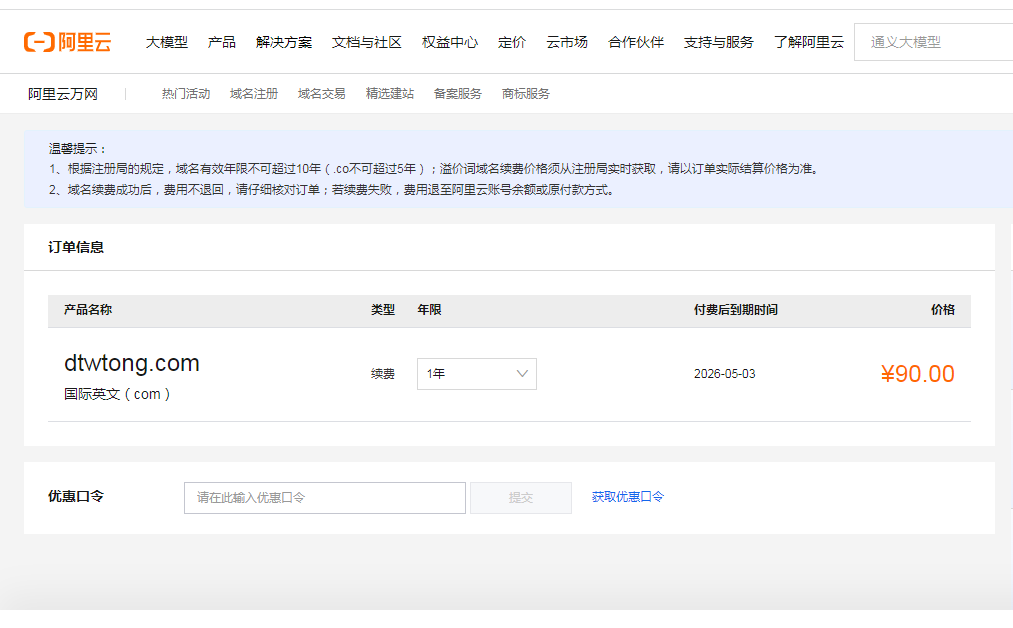Viewport: 1013px width, 628px height.
Task: Open the 产品 menu
Action: click(x=222, y=42)
